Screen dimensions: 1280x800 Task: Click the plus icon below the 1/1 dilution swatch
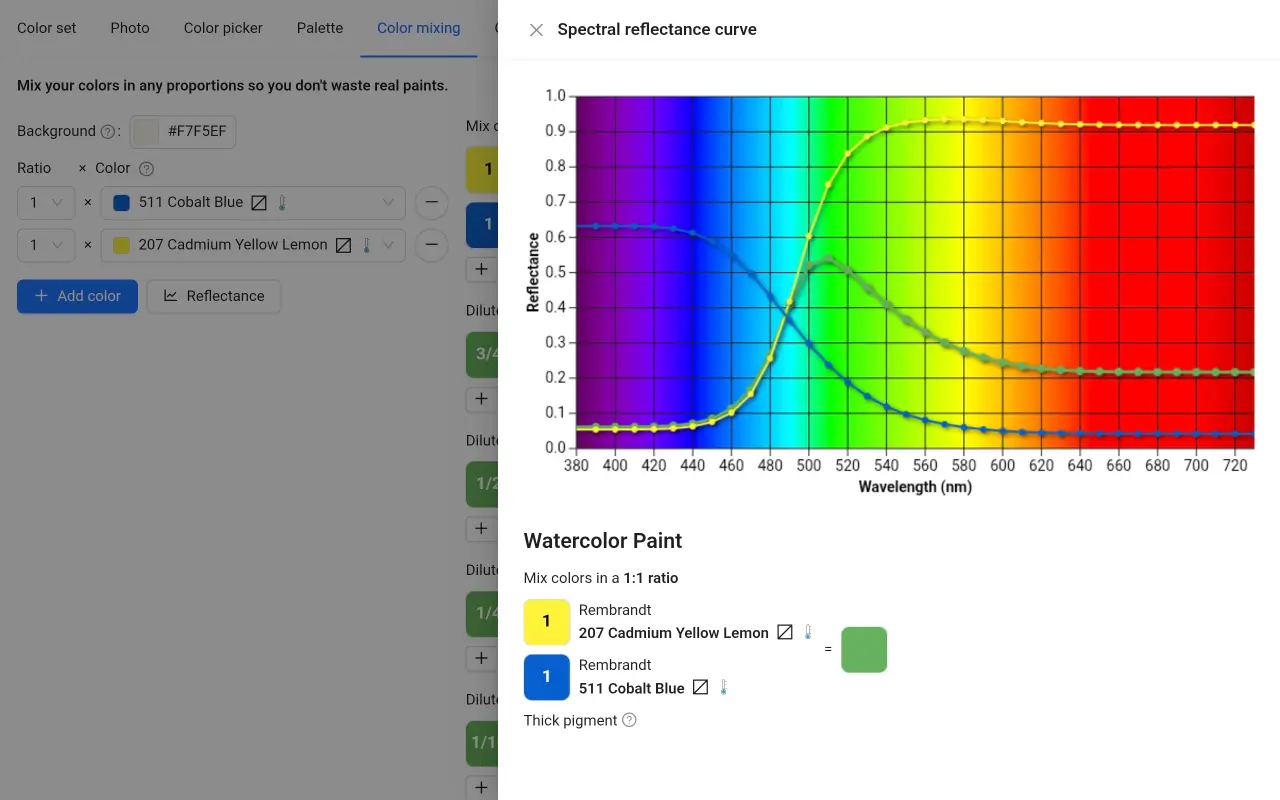pos(481,787)
